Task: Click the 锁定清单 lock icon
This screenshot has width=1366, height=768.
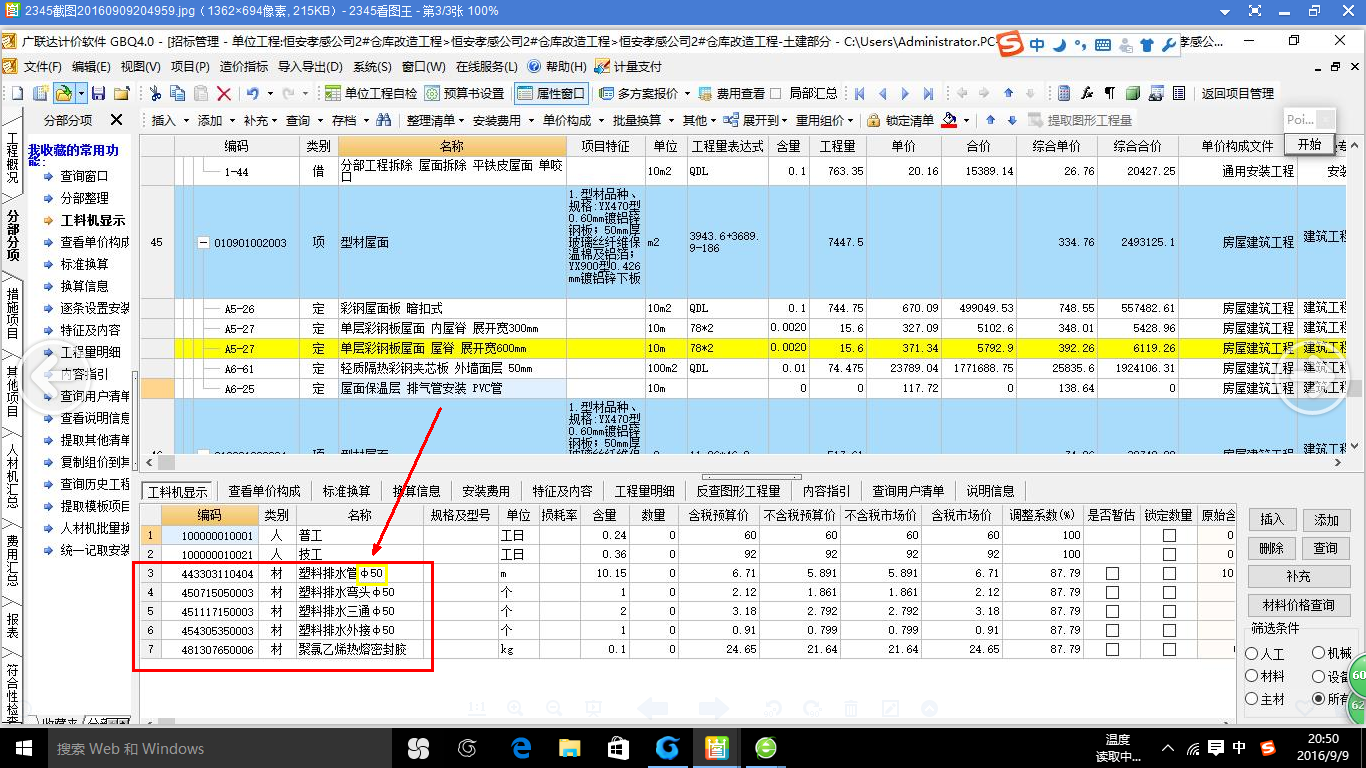Action: point(874,120)
